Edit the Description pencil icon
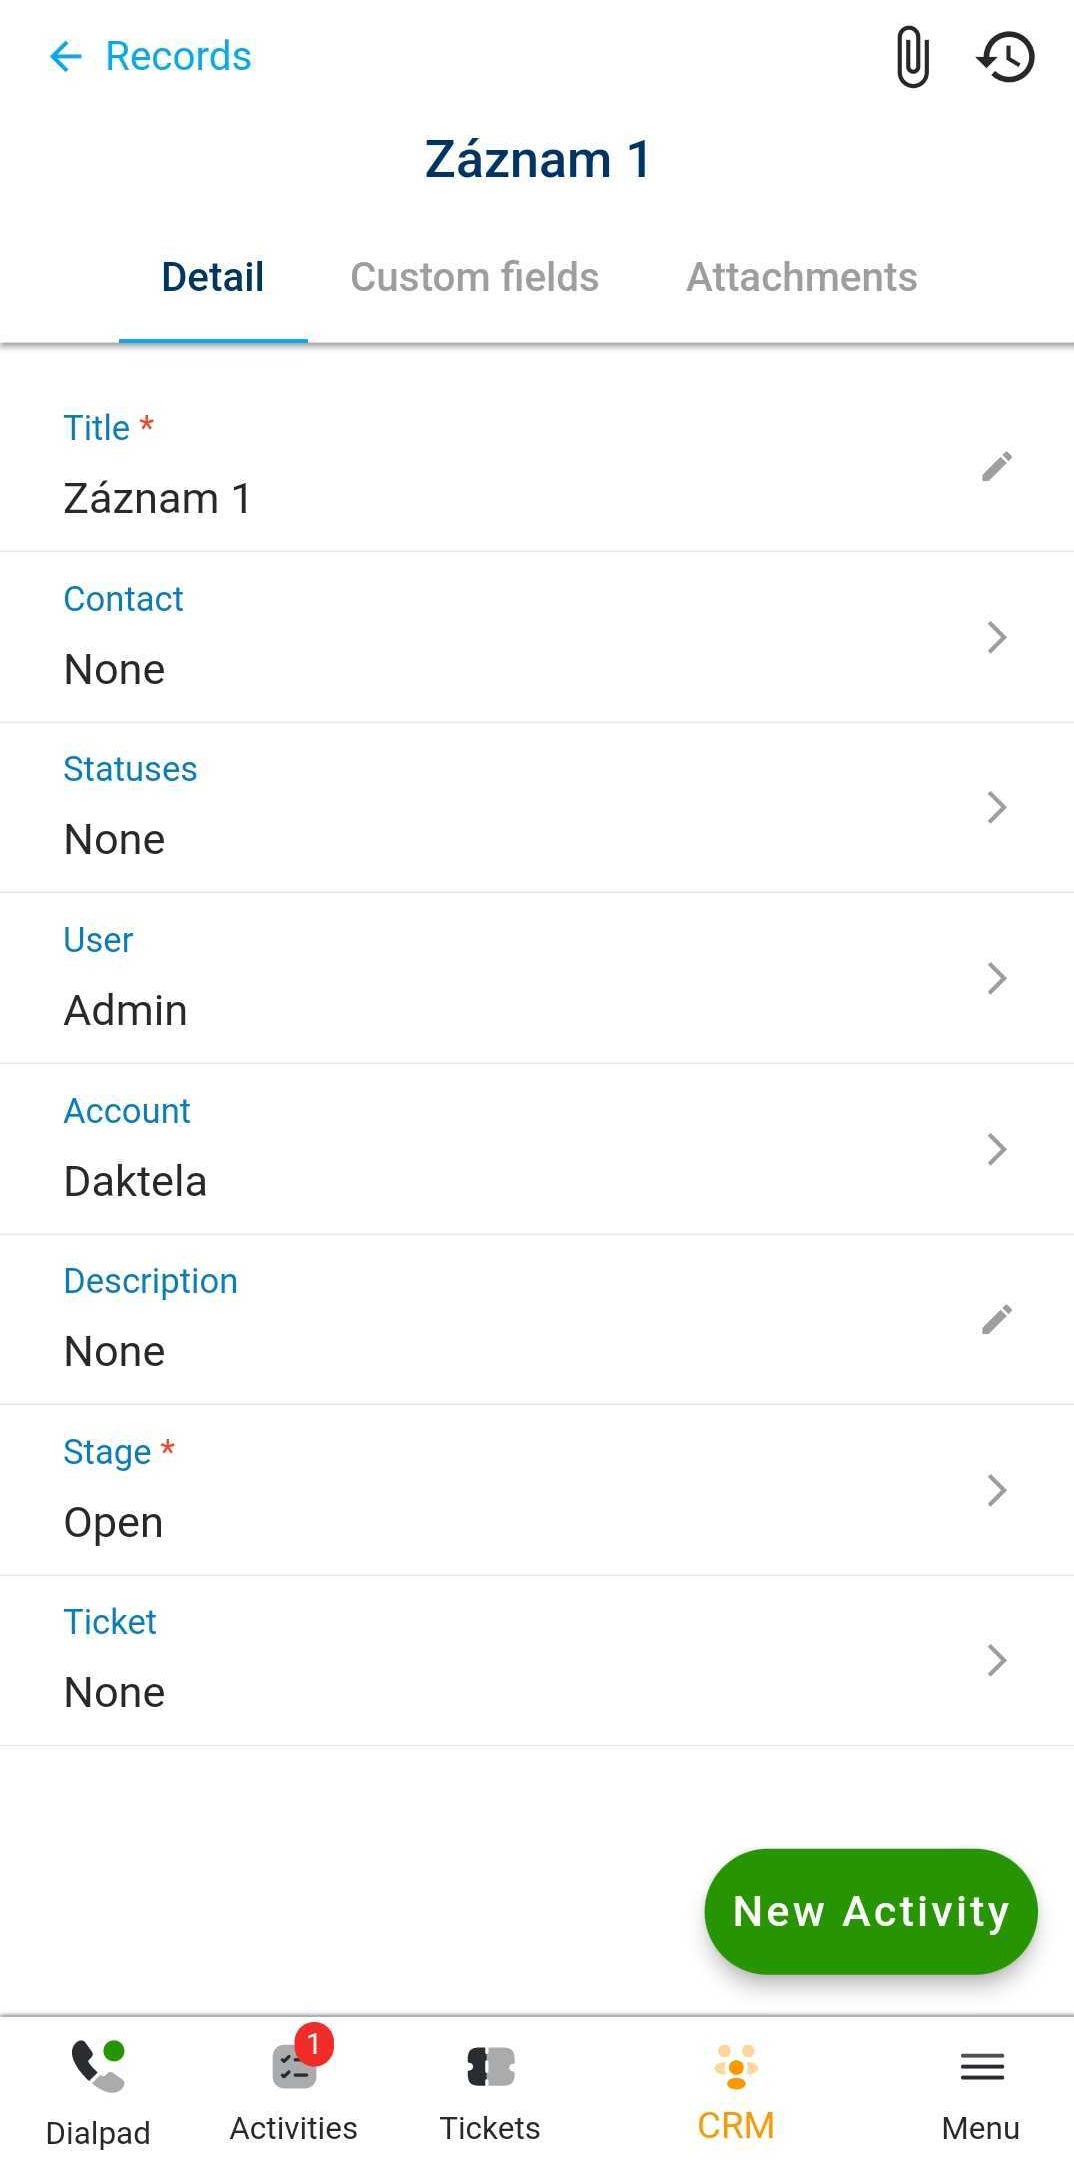 coord(996,1319)
